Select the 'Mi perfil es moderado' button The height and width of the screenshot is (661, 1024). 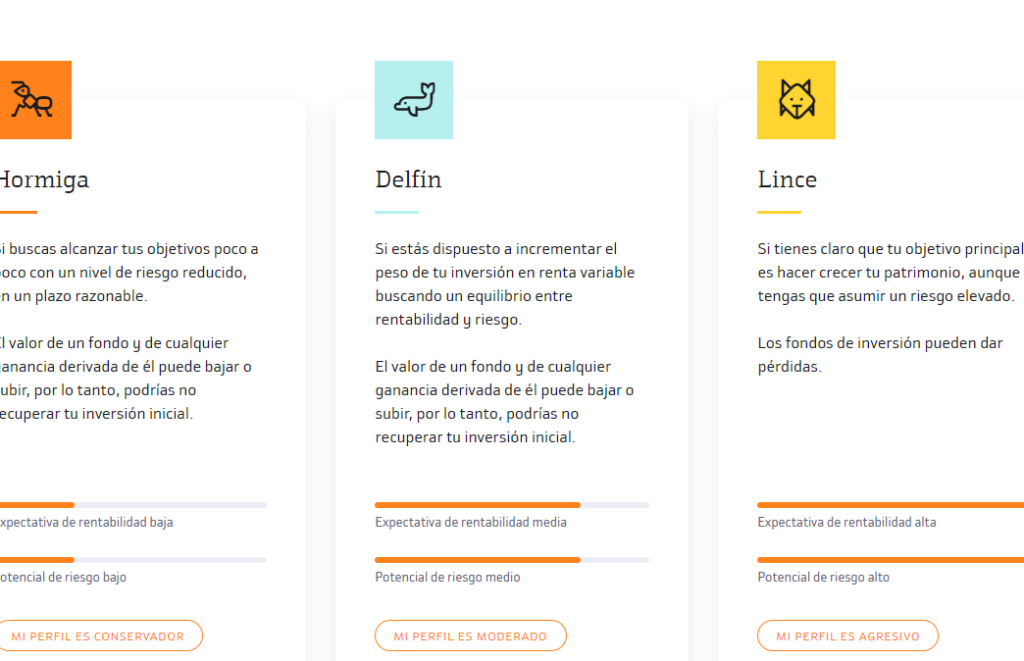(x=470, y=636)
